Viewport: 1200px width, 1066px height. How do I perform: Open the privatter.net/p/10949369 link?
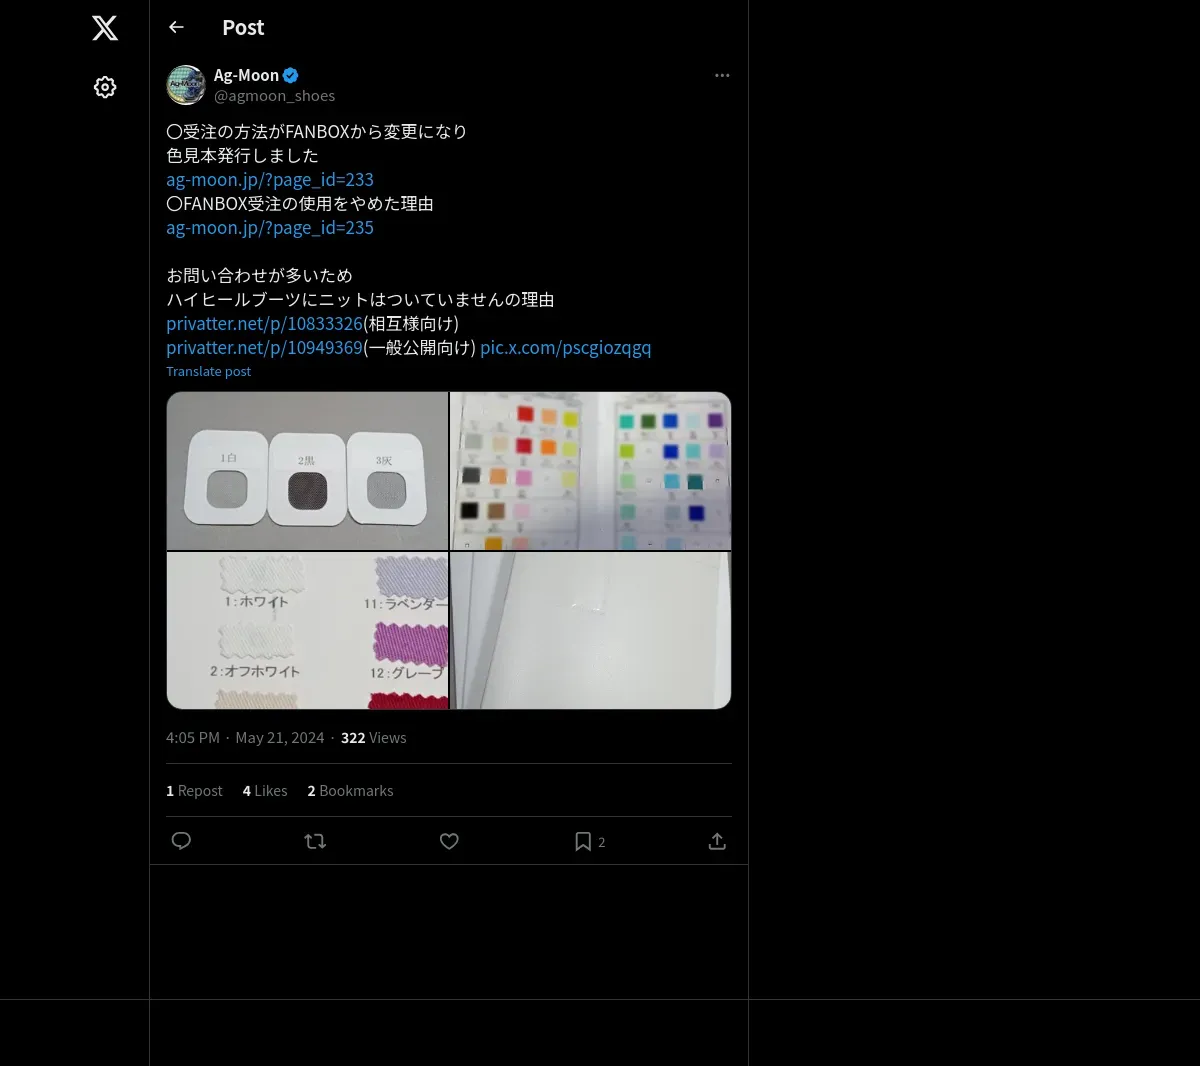tap(264, 348)
